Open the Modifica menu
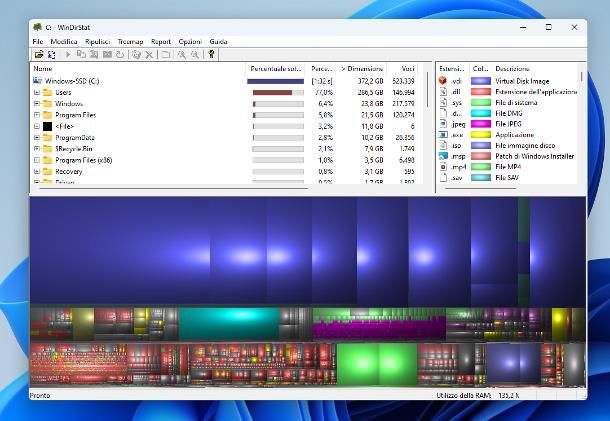 tap(64, 41)
